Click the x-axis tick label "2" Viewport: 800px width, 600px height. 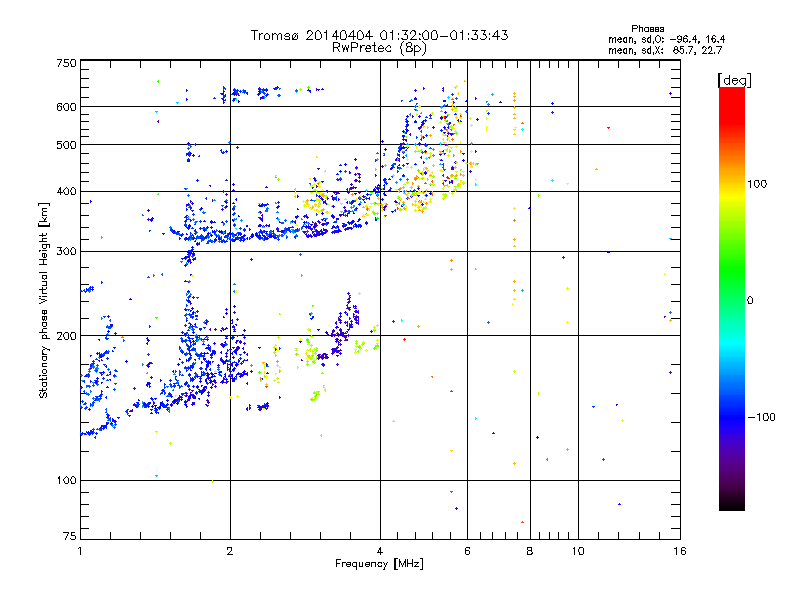230,551
